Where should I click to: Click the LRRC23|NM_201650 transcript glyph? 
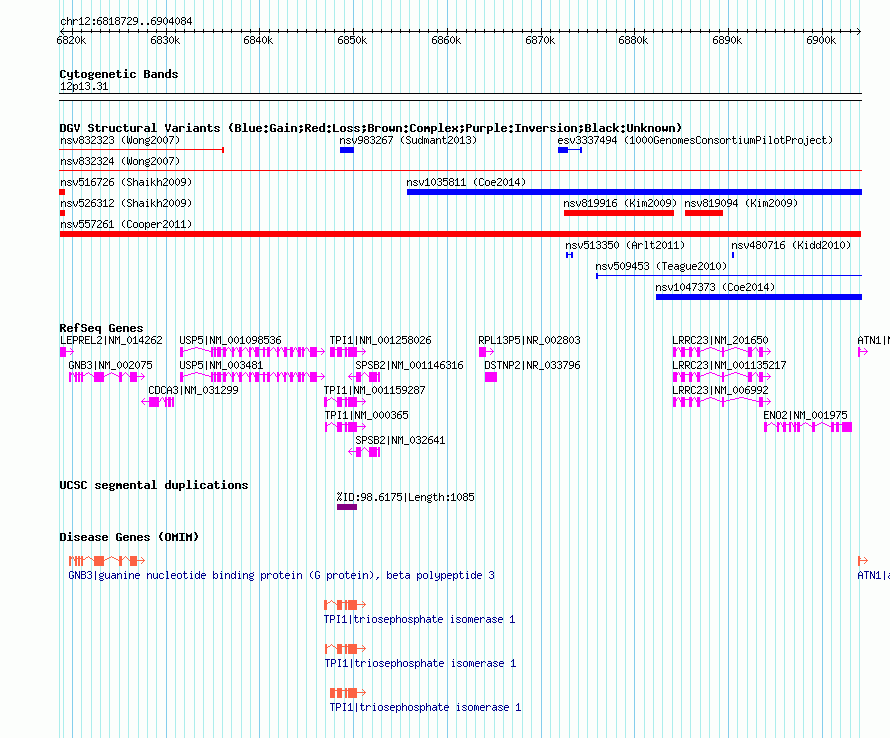(x=721, y=352)
